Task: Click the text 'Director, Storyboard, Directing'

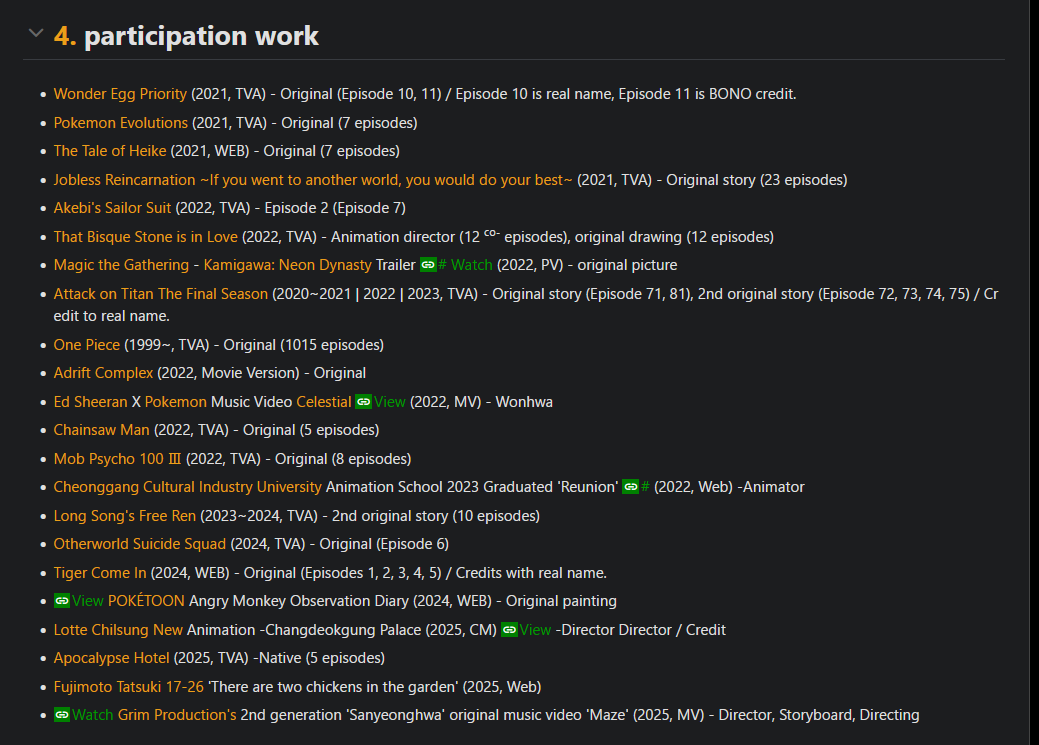Action: (819, 715)
